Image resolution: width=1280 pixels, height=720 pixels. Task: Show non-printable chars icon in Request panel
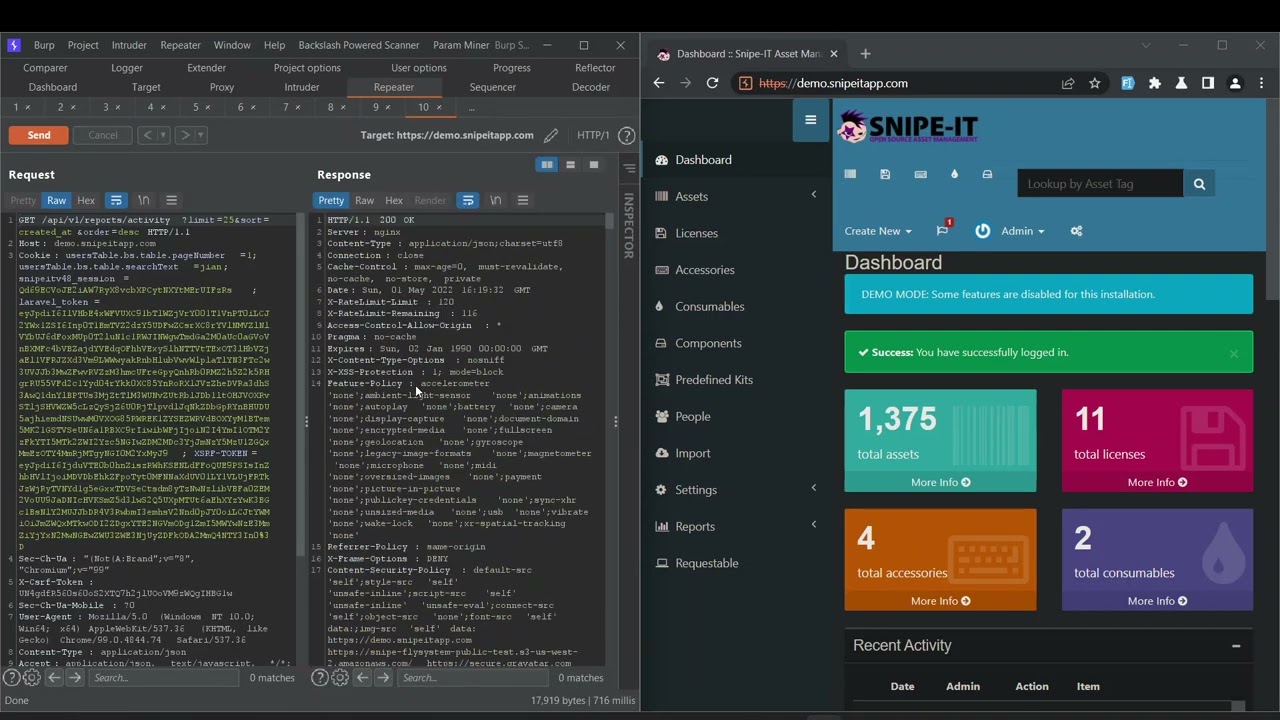click(x=143, y=200)
